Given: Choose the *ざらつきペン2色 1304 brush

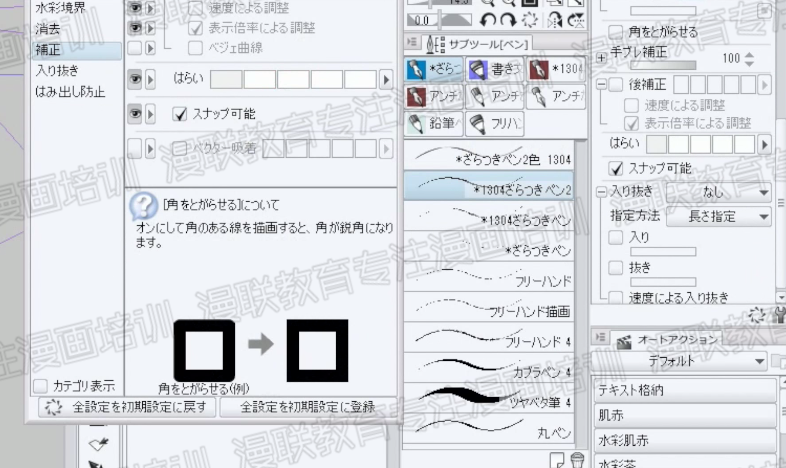Looking at the screenshot, I should [489, 155].
